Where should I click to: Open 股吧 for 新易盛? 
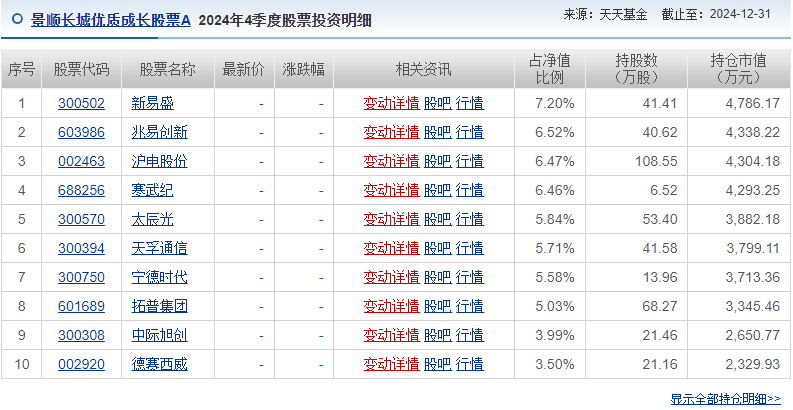coord(437,104)
